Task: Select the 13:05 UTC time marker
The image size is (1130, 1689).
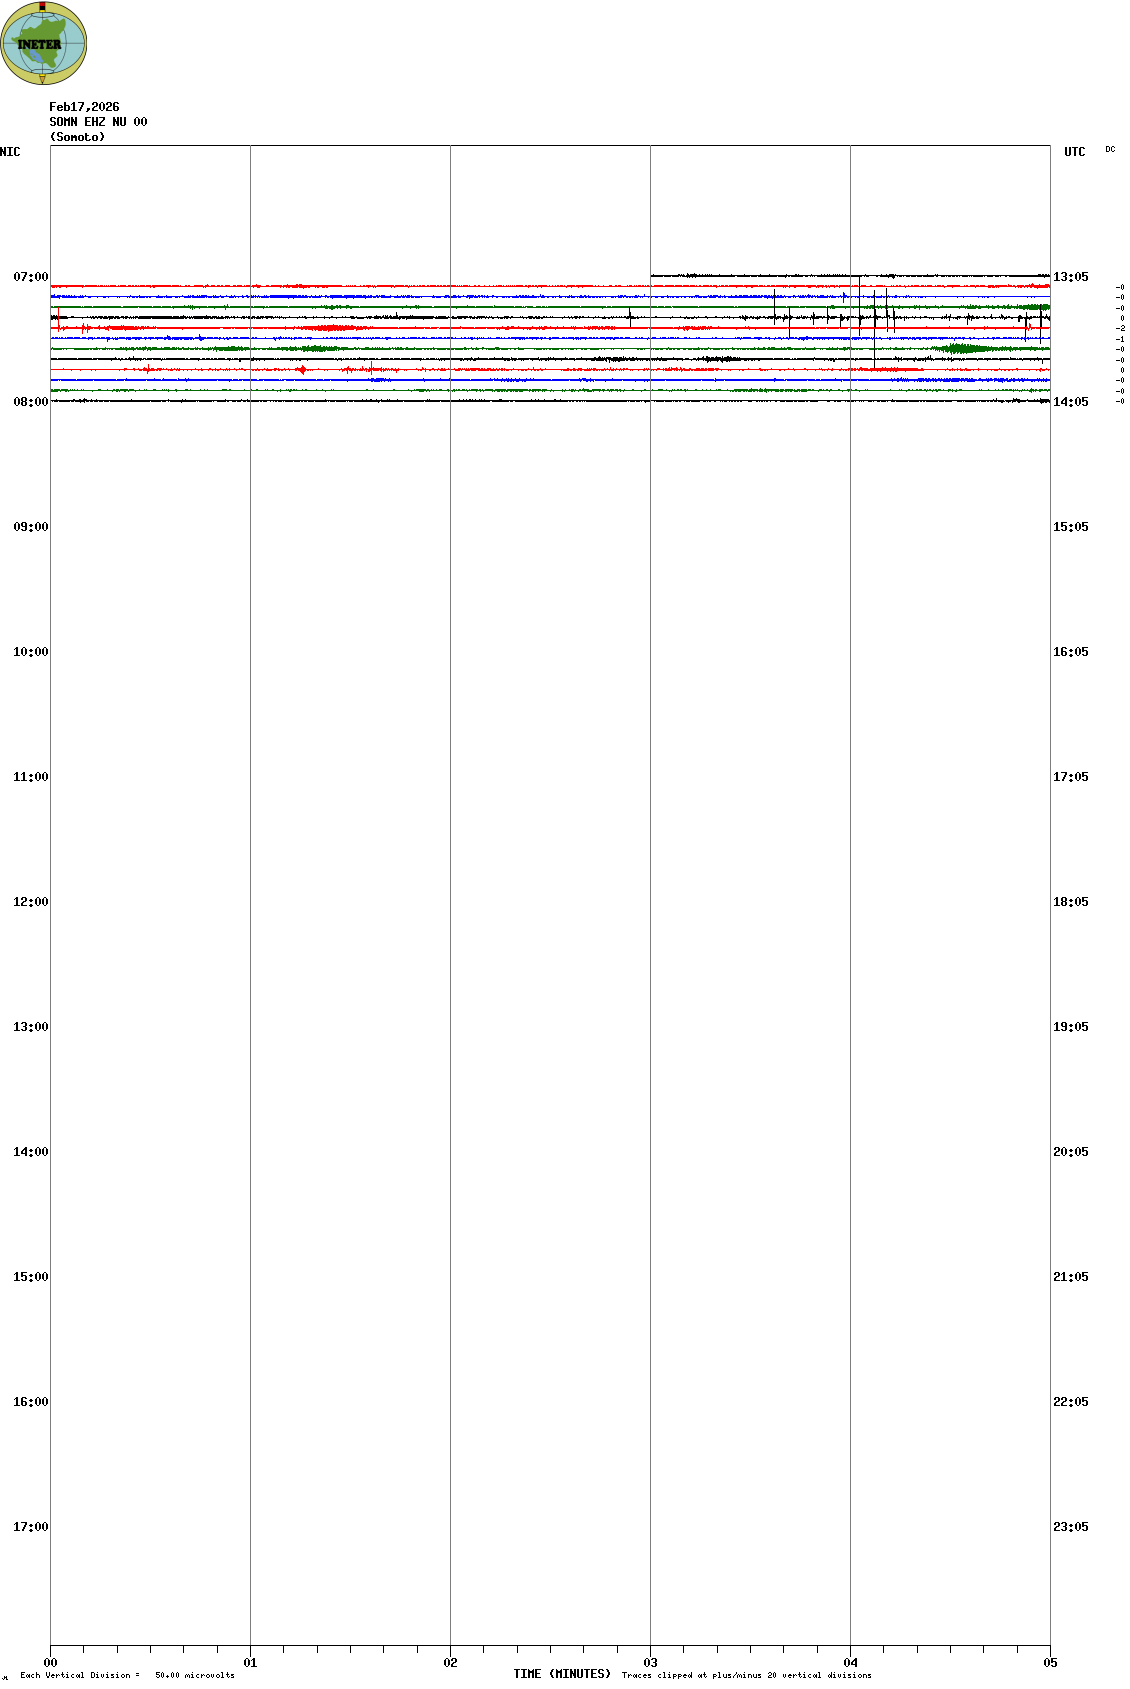Action: point(1070,277)
